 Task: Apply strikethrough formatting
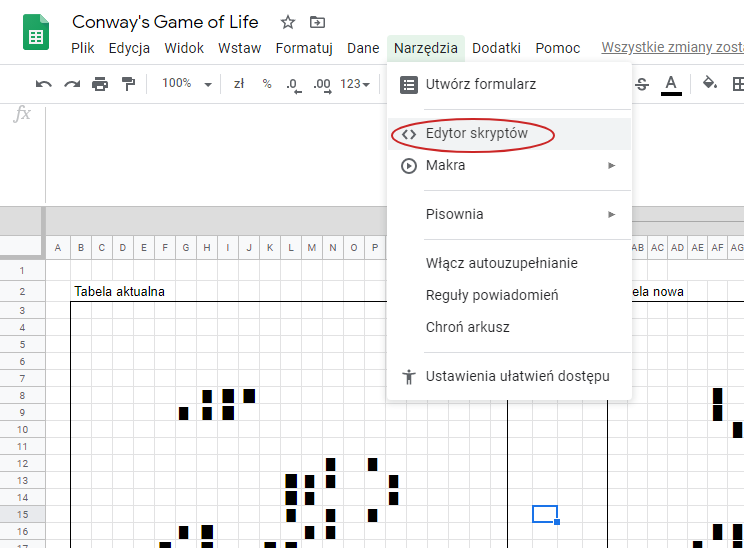coord(642,84)
